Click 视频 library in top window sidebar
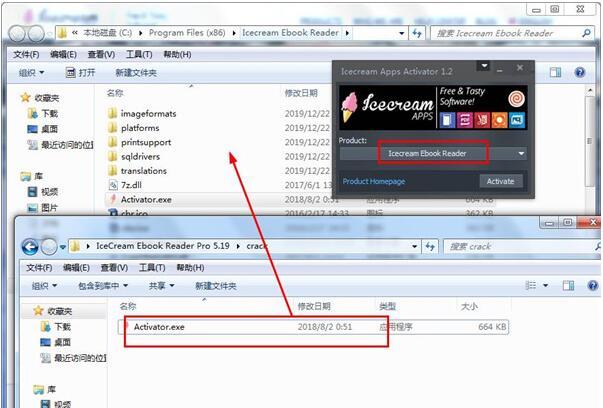Screen dimensions: 603x408 [x=49, y=192]
